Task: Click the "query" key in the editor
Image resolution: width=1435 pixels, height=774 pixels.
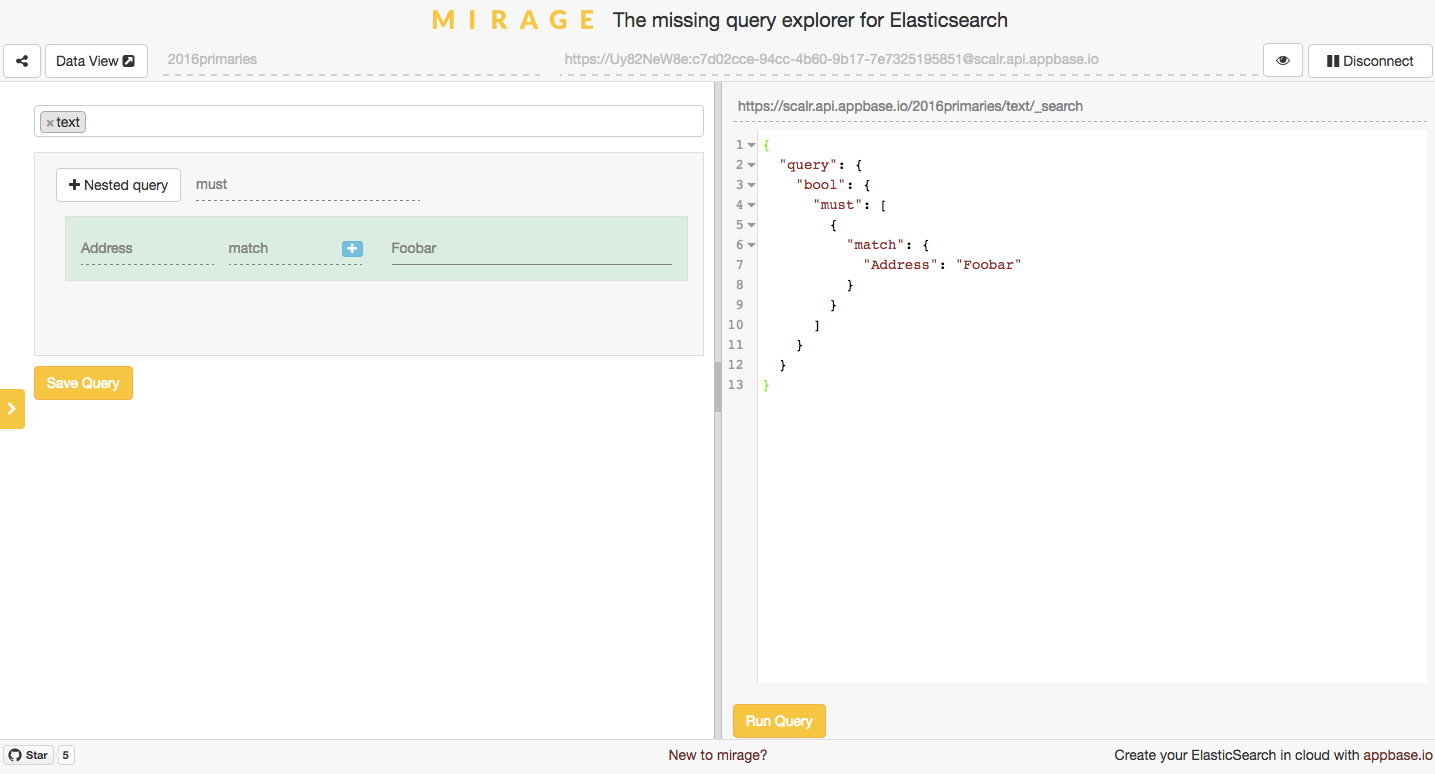Action: pos(809,165)
